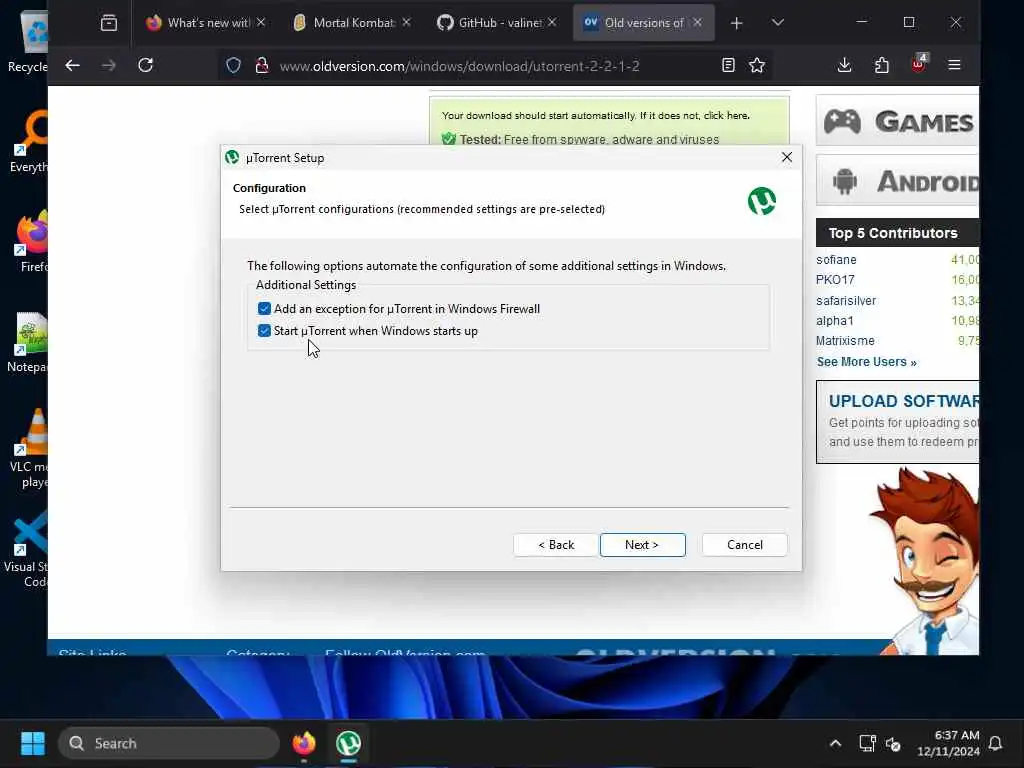The width and height of the screenshot is (1024, 768).
Task: Open contributor Matrixisme's profile link
Action: [x=845, y=341]
